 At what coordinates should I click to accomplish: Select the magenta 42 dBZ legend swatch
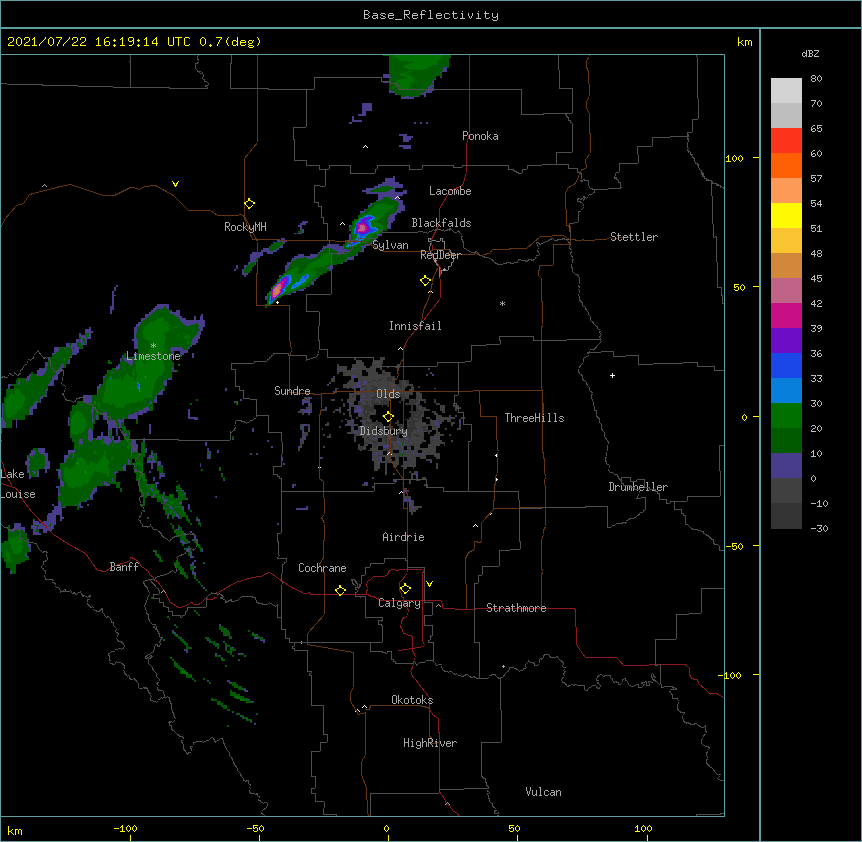(786, 315)
